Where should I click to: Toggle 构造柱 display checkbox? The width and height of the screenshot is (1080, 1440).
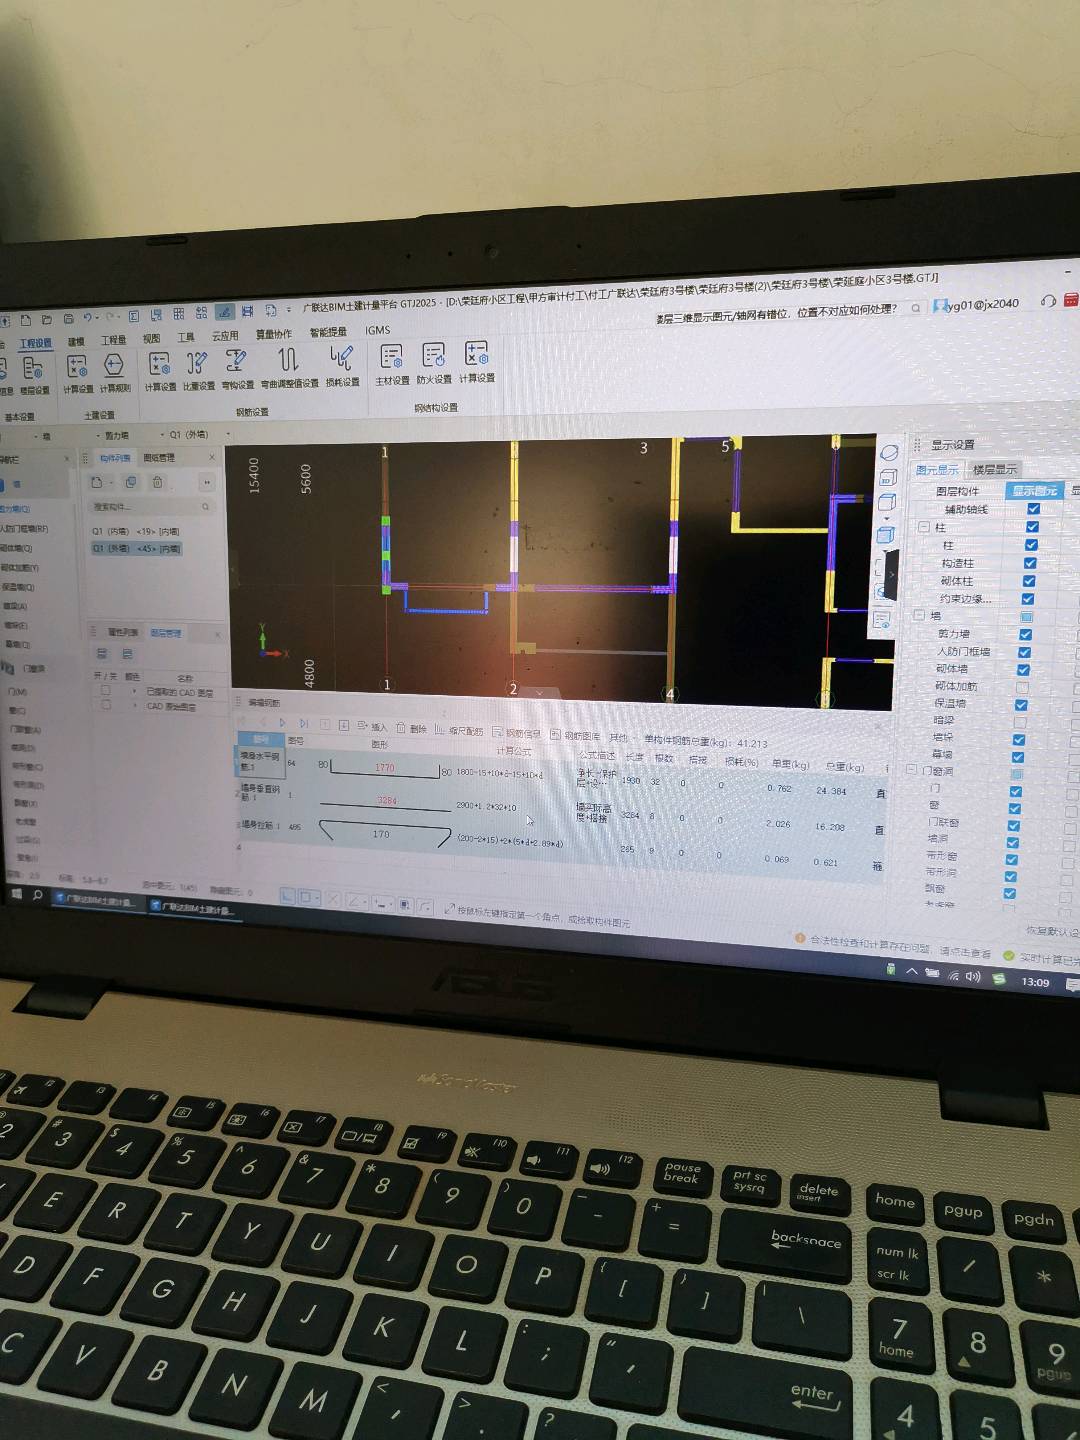pos(1031,563)
